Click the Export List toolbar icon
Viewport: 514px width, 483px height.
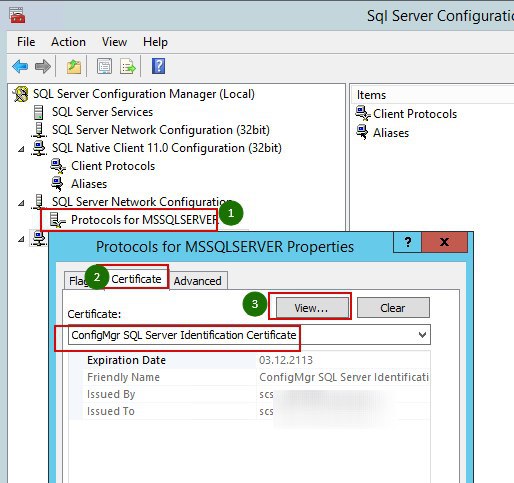(x=128, y=66)
